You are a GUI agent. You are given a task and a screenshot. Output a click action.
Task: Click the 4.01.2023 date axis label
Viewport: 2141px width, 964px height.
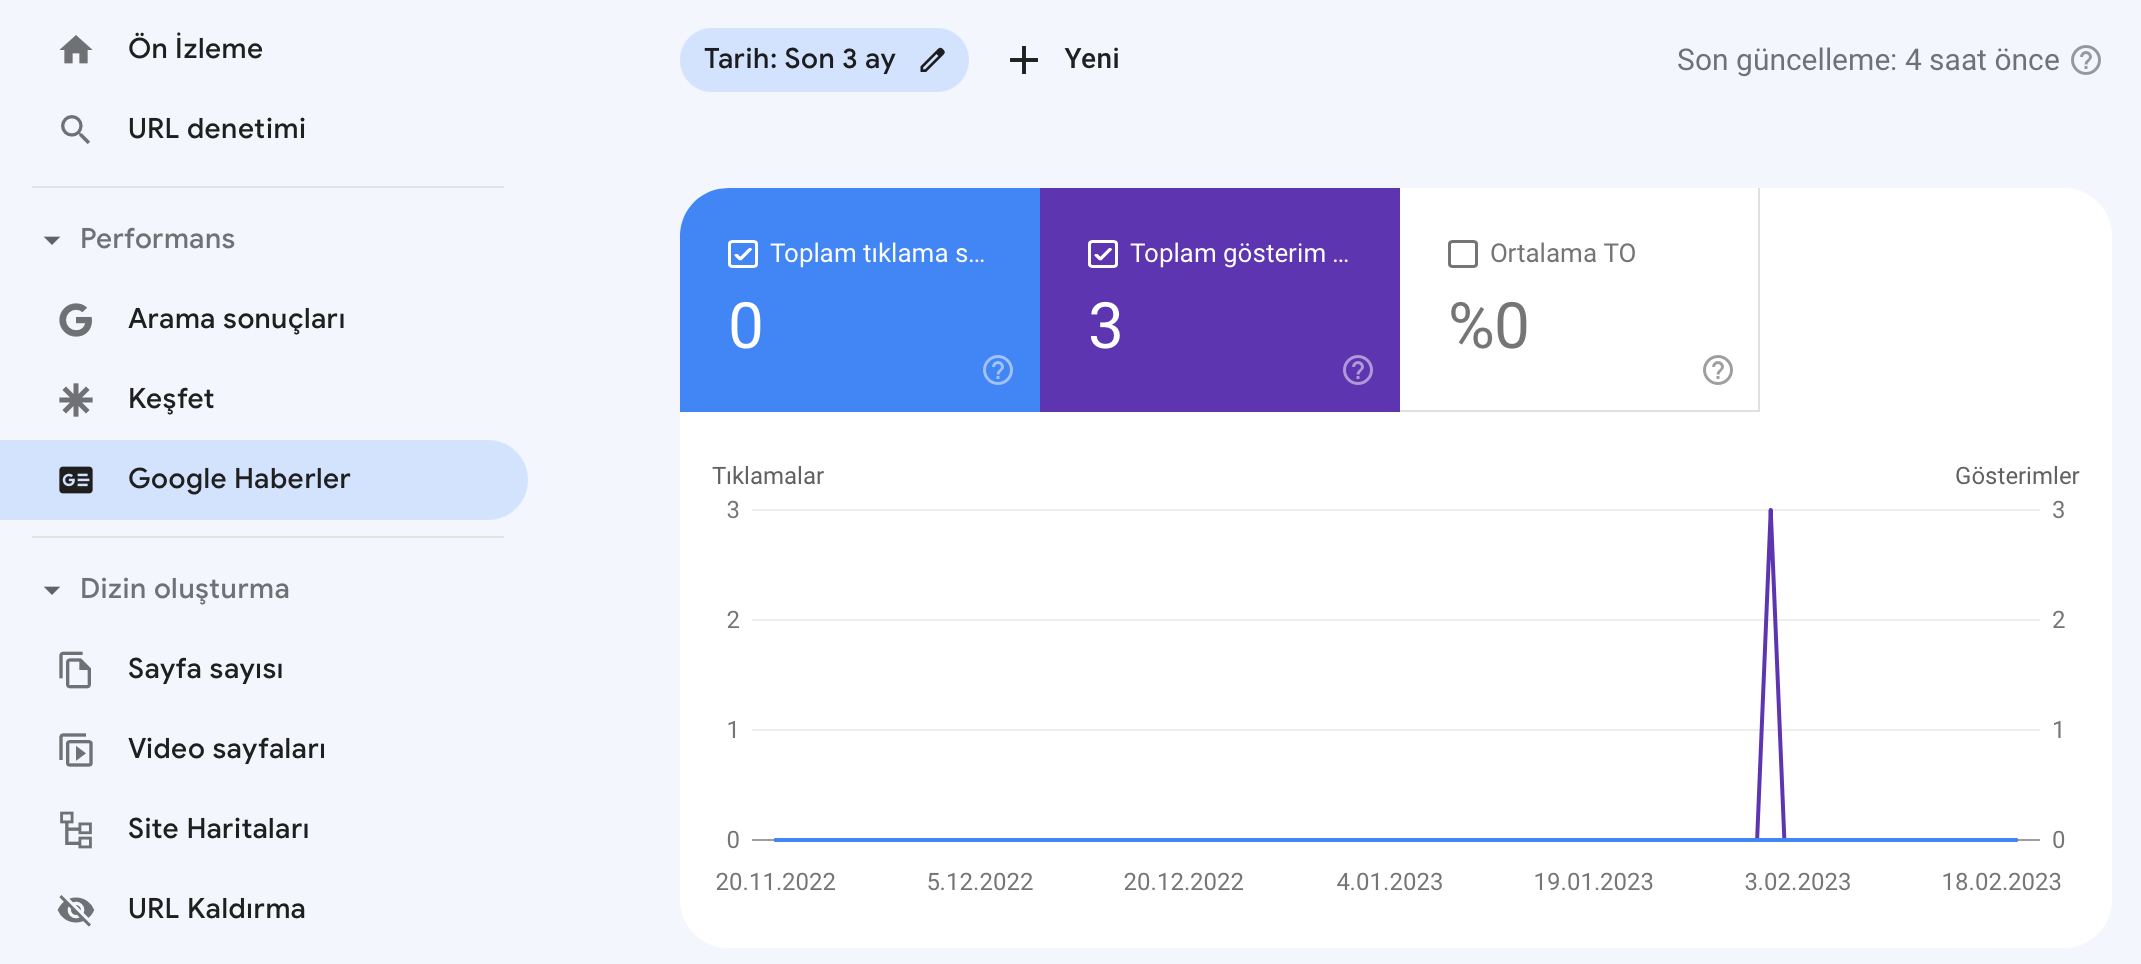pos(1389,882)
